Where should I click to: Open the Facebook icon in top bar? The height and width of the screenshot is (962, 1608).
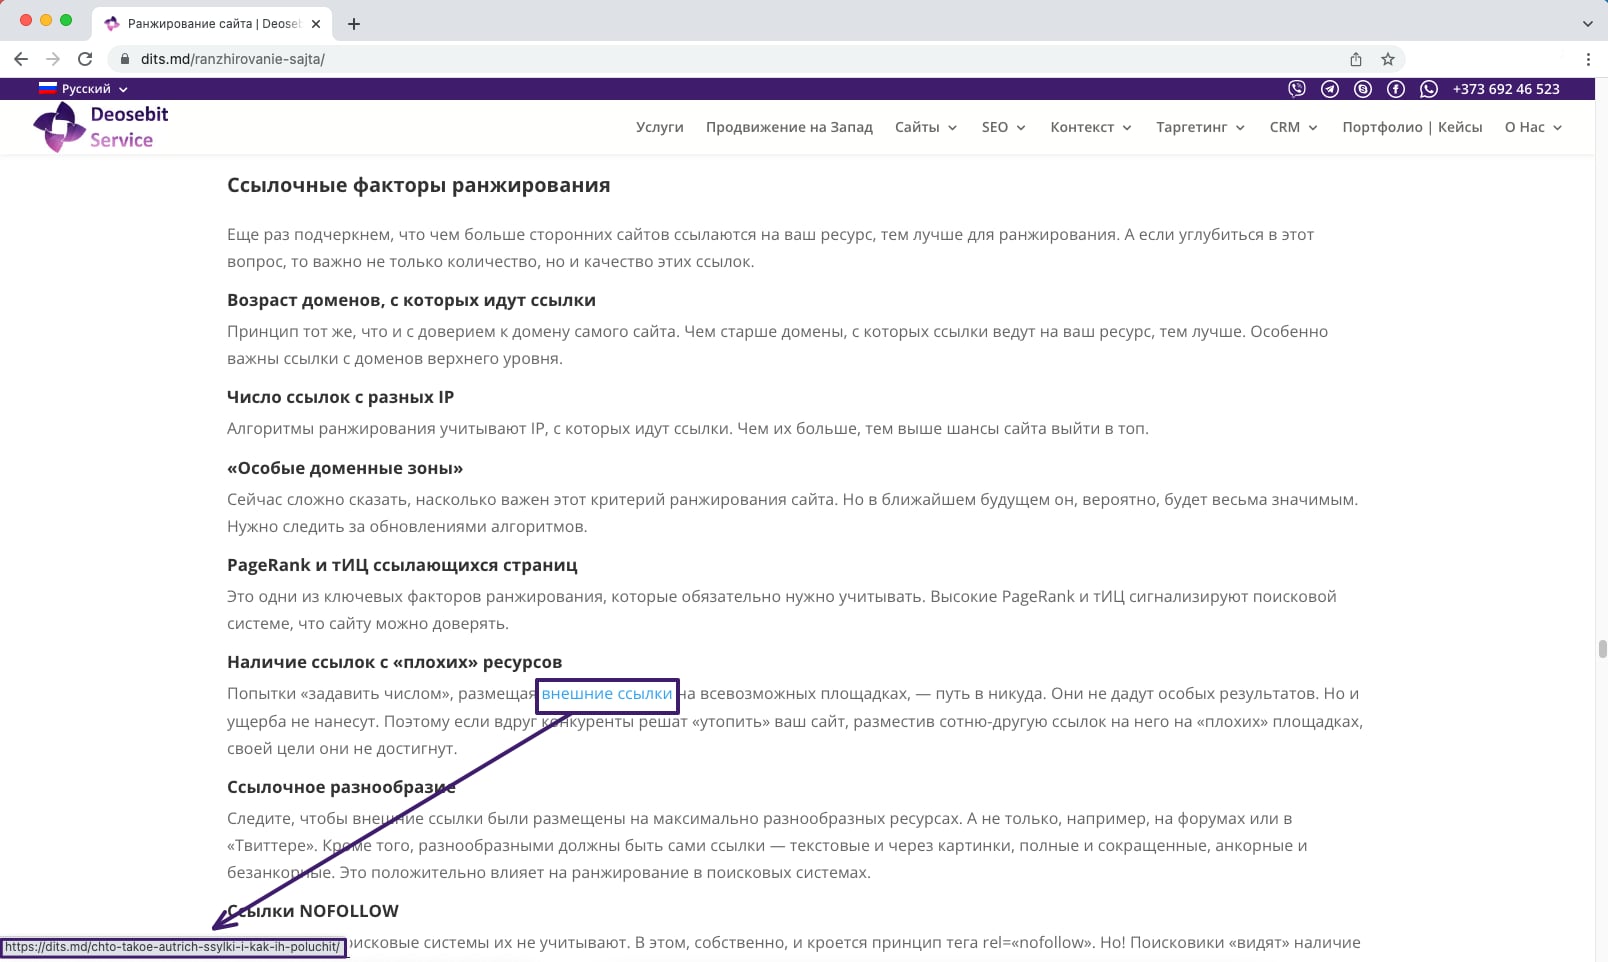(x=1396, y=89)
